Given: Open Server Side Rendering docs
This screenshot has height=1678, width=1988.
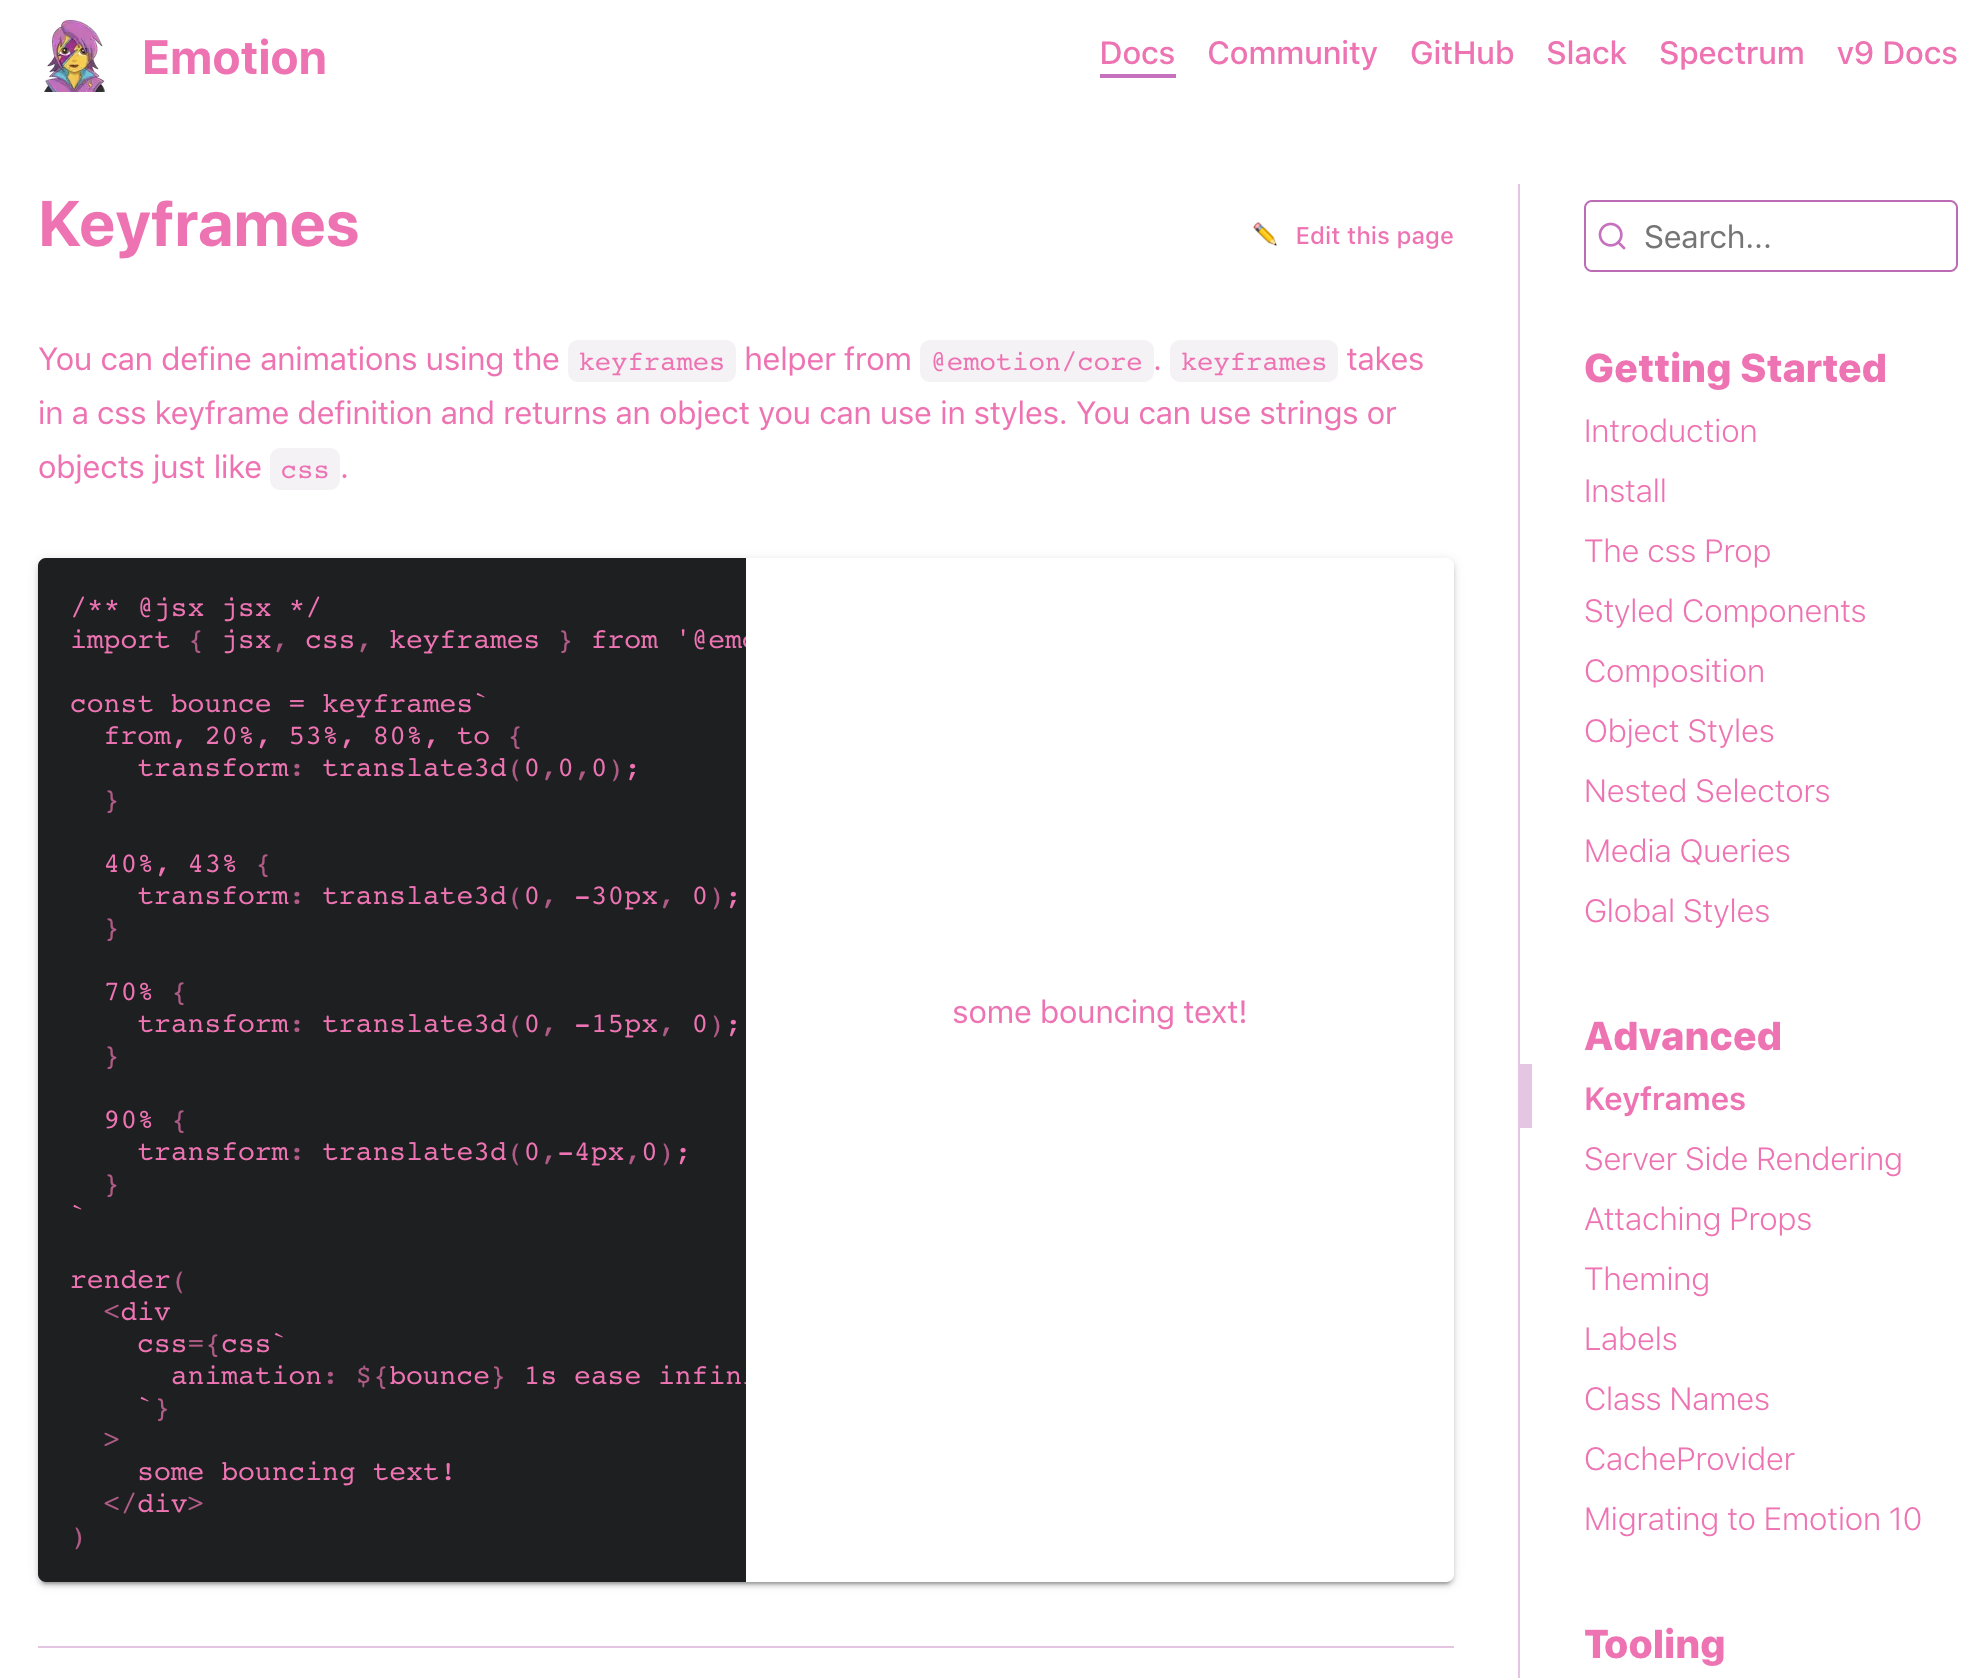Looking at the screenshot, I should [x=1743, y=1158].
